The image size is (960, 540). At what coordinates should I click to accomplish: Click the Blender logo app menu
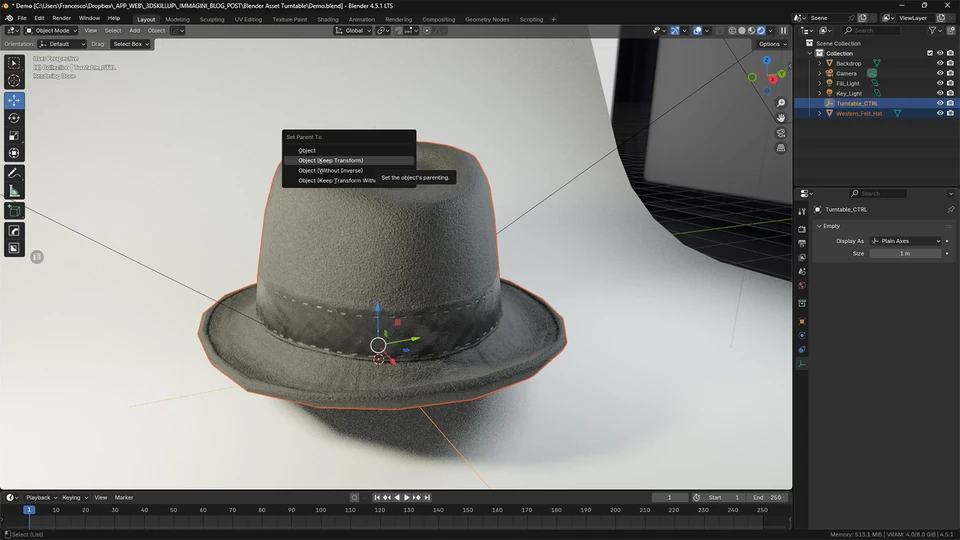click(9, 18)
